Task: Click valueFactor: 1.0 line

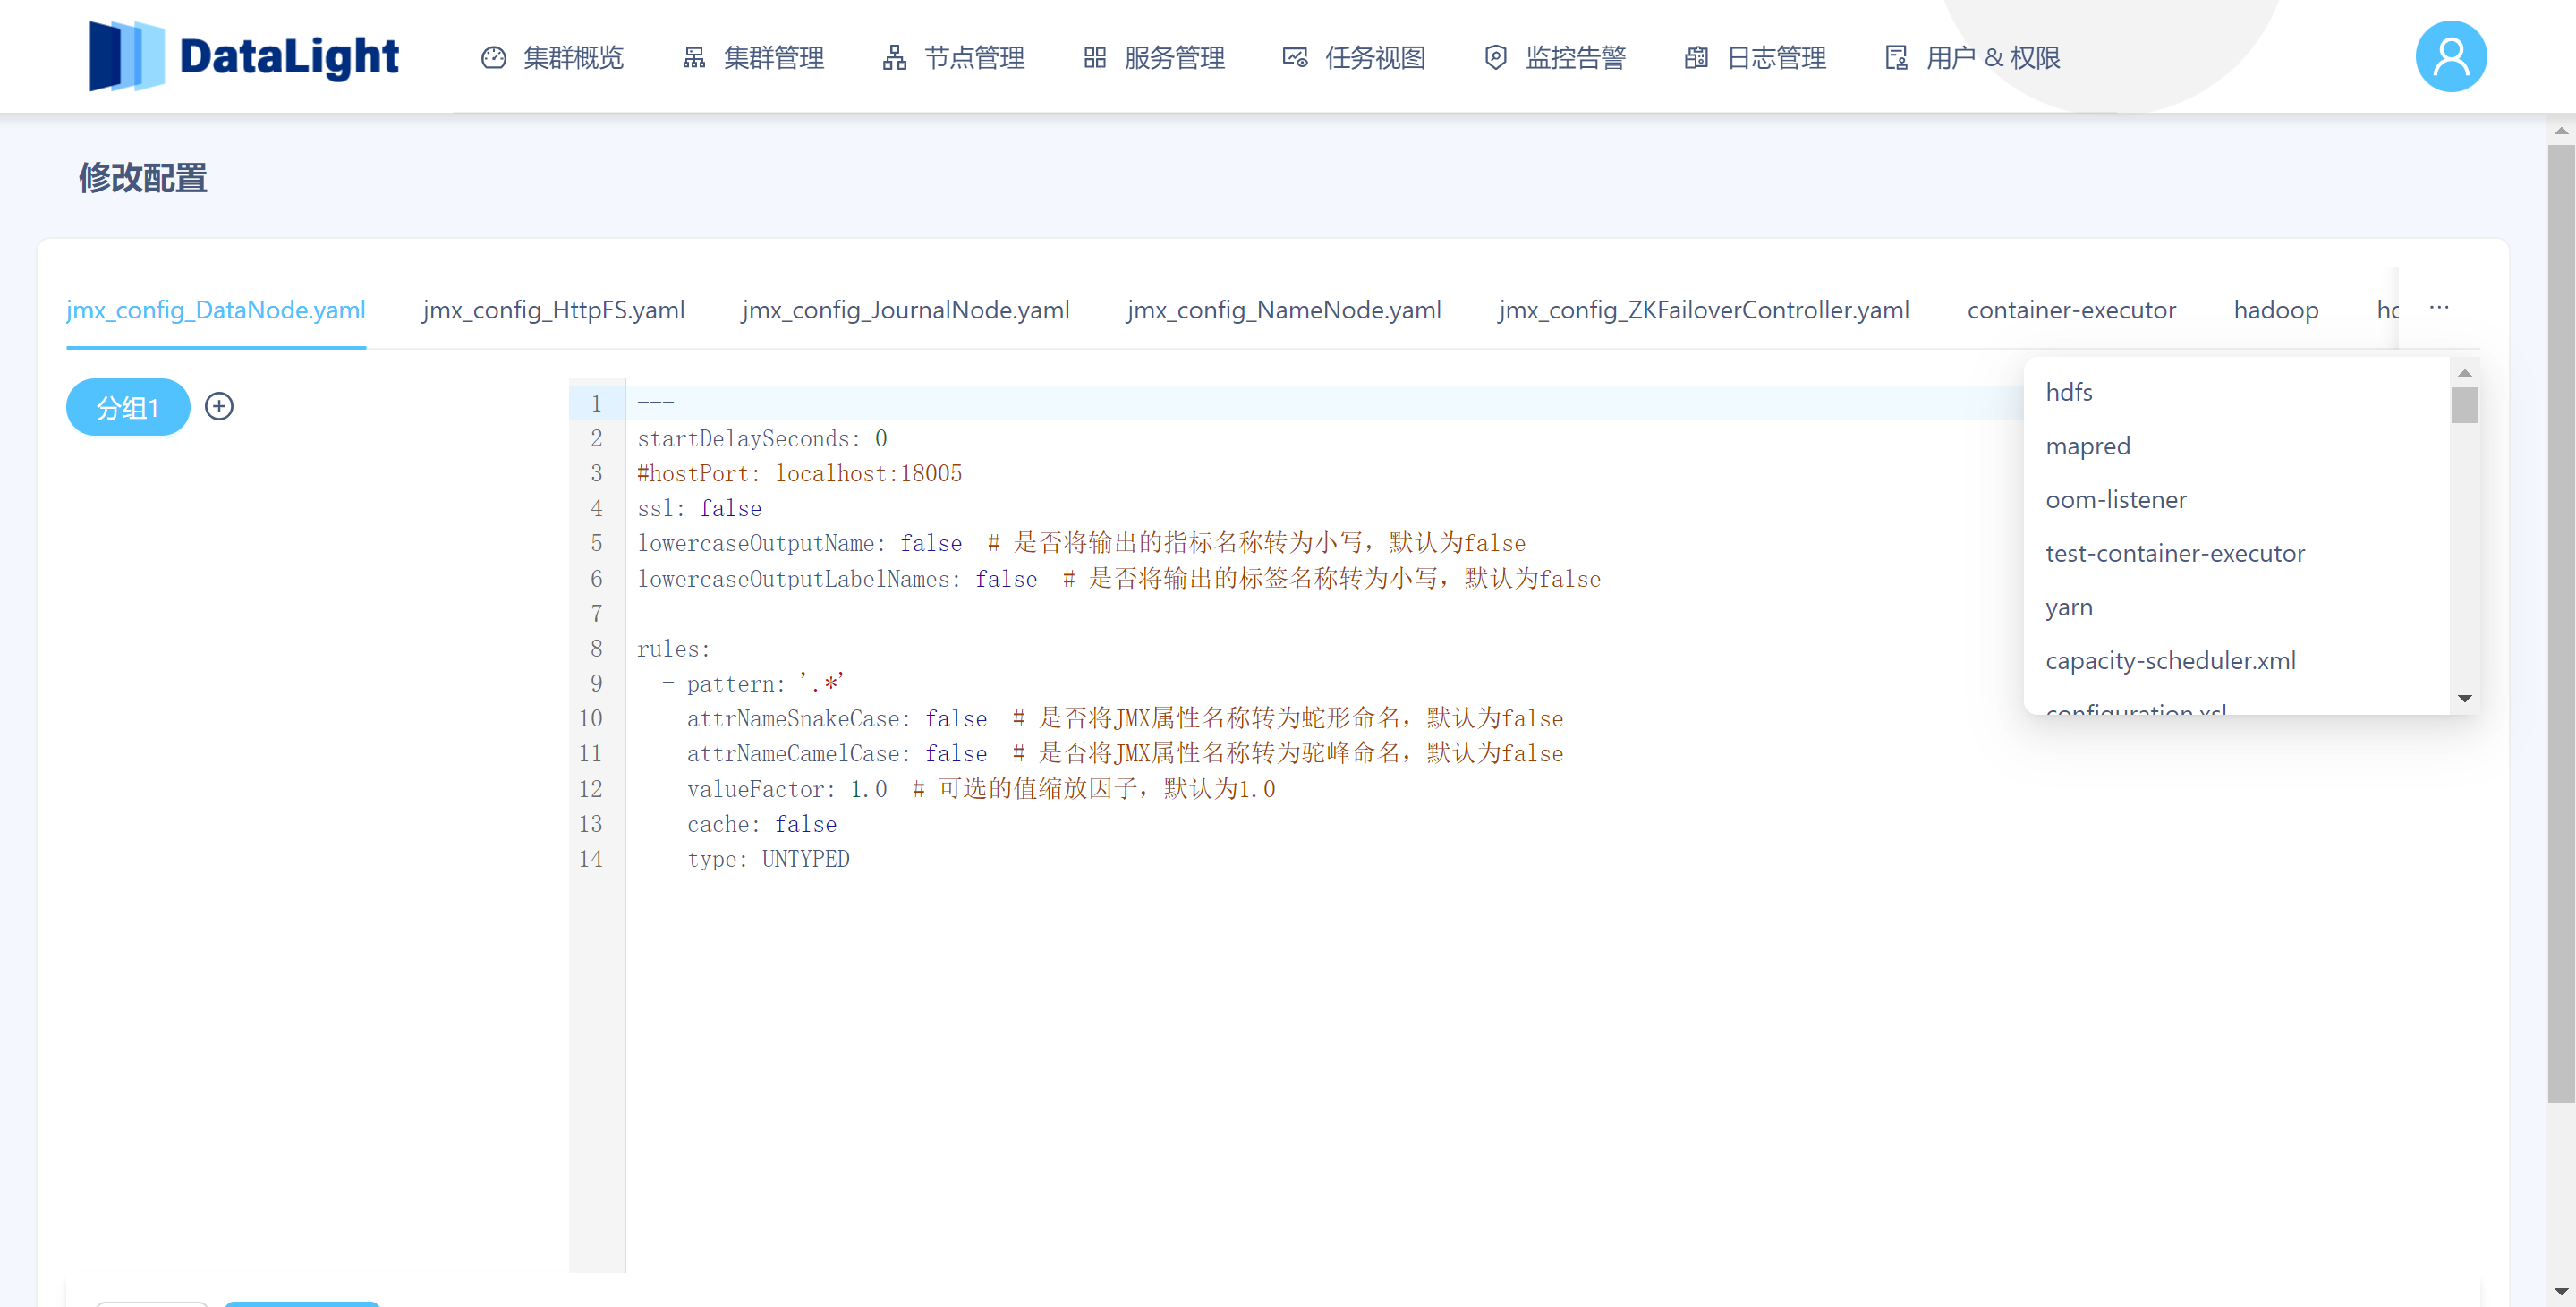Action: coord(981,790)
